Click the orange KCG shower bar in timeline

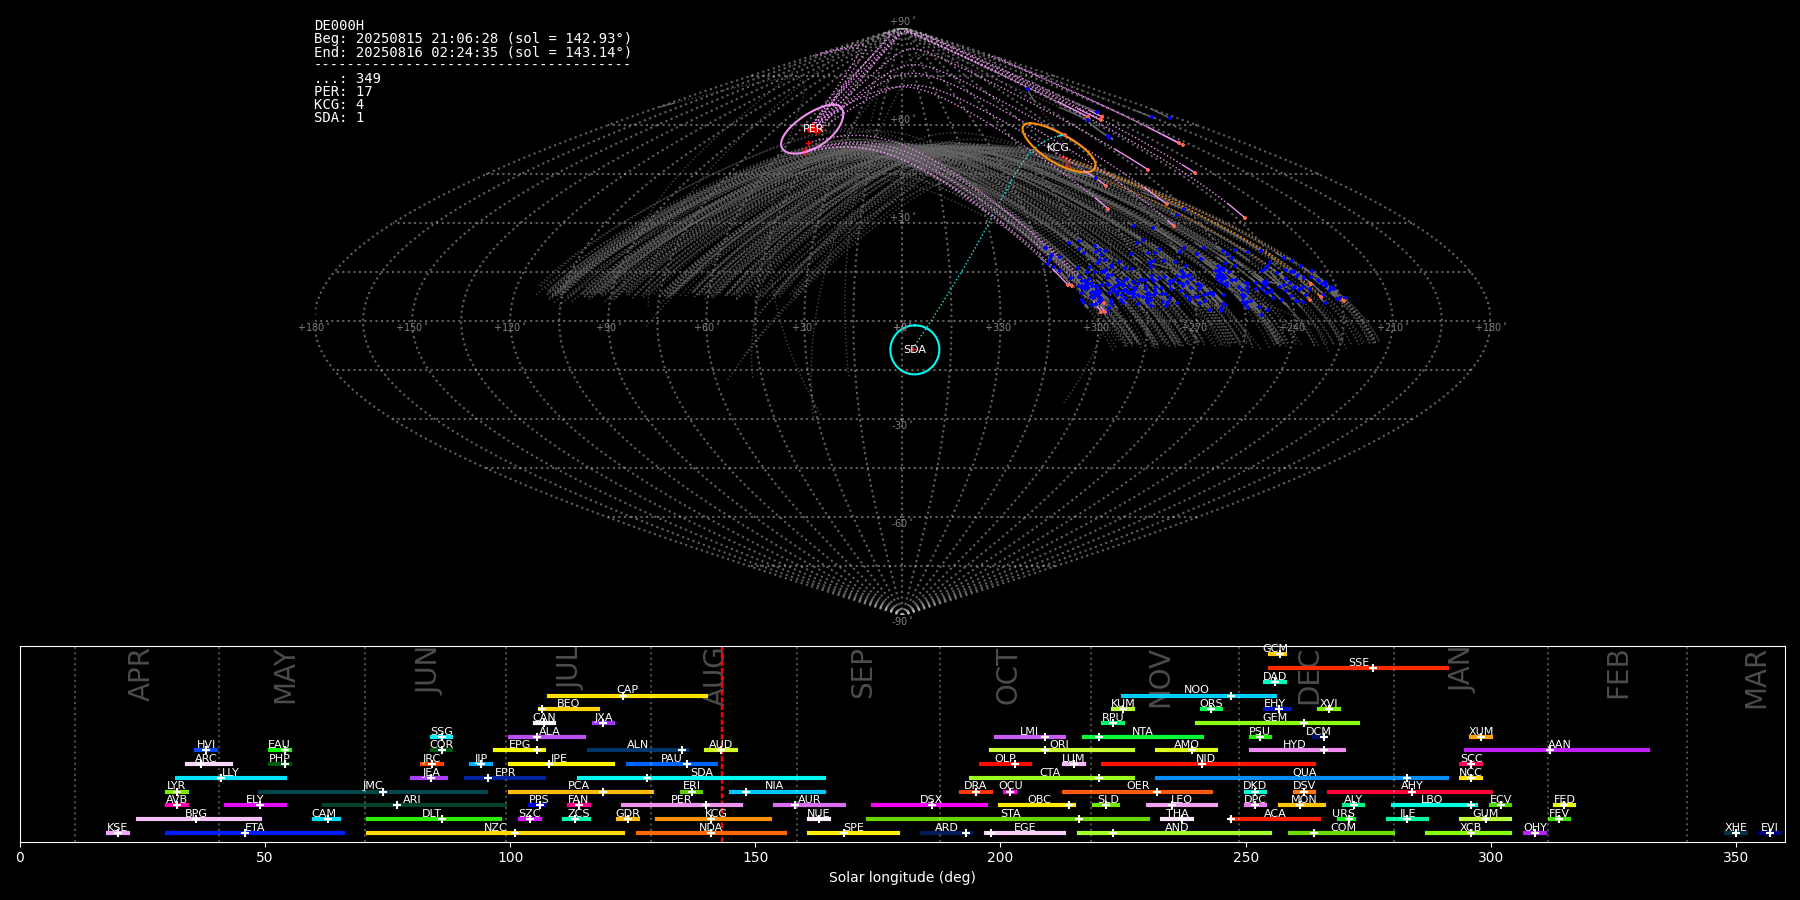[x=713, y=819]
